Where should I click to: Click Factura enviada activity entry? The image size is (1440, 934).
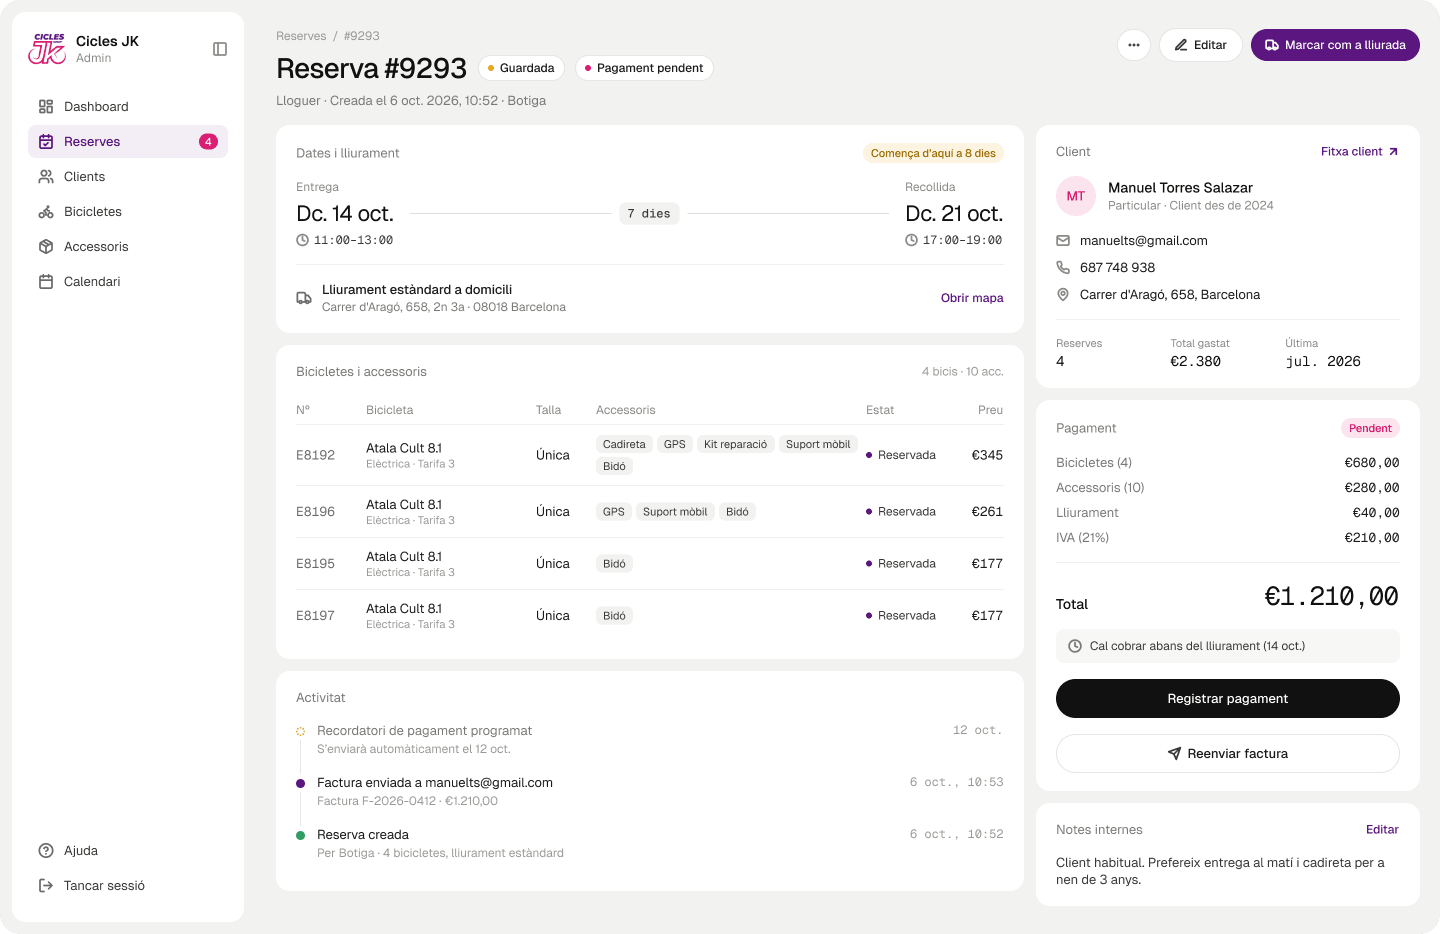click(x=650, y=792)
